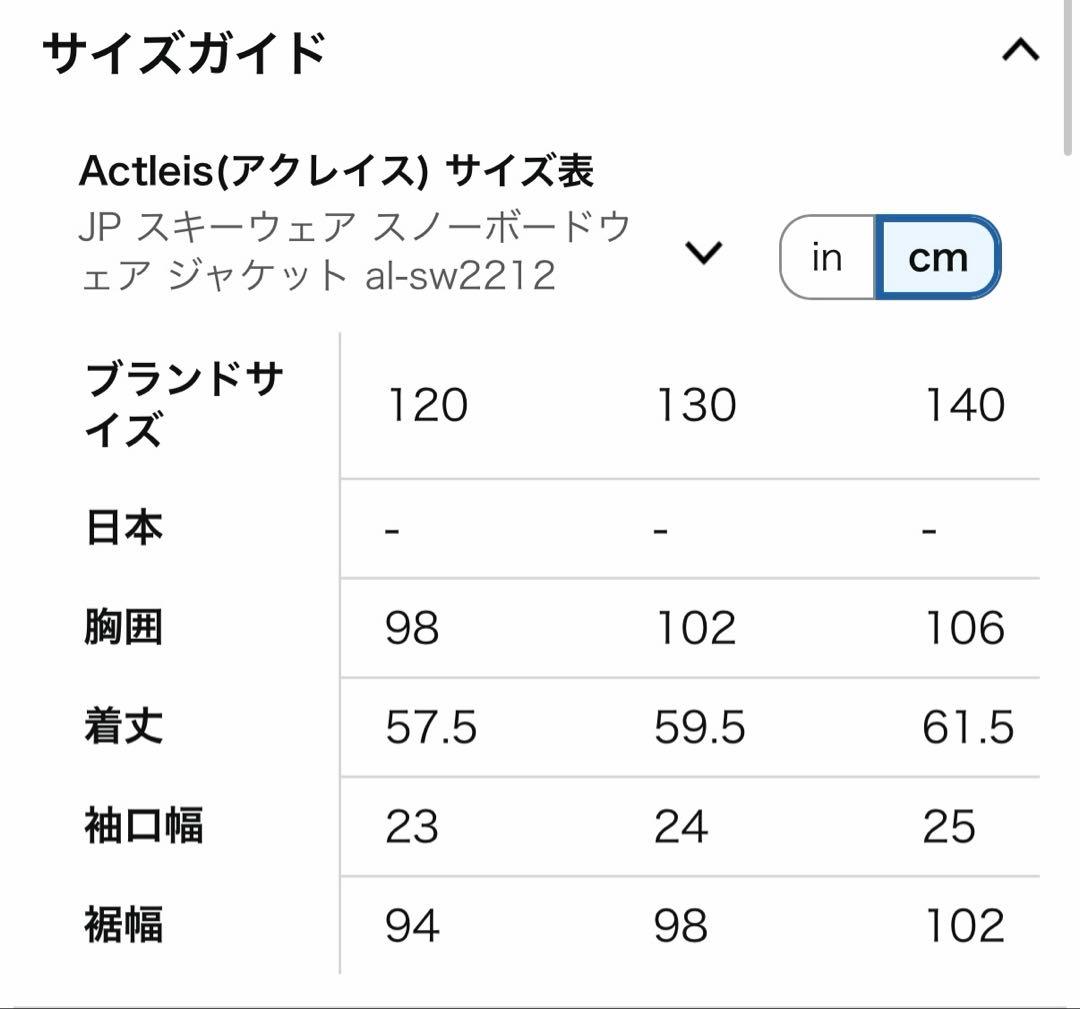Select brand size 120 column header
The height and width of the screenshot is (1009, 1080).
point(426,404)
